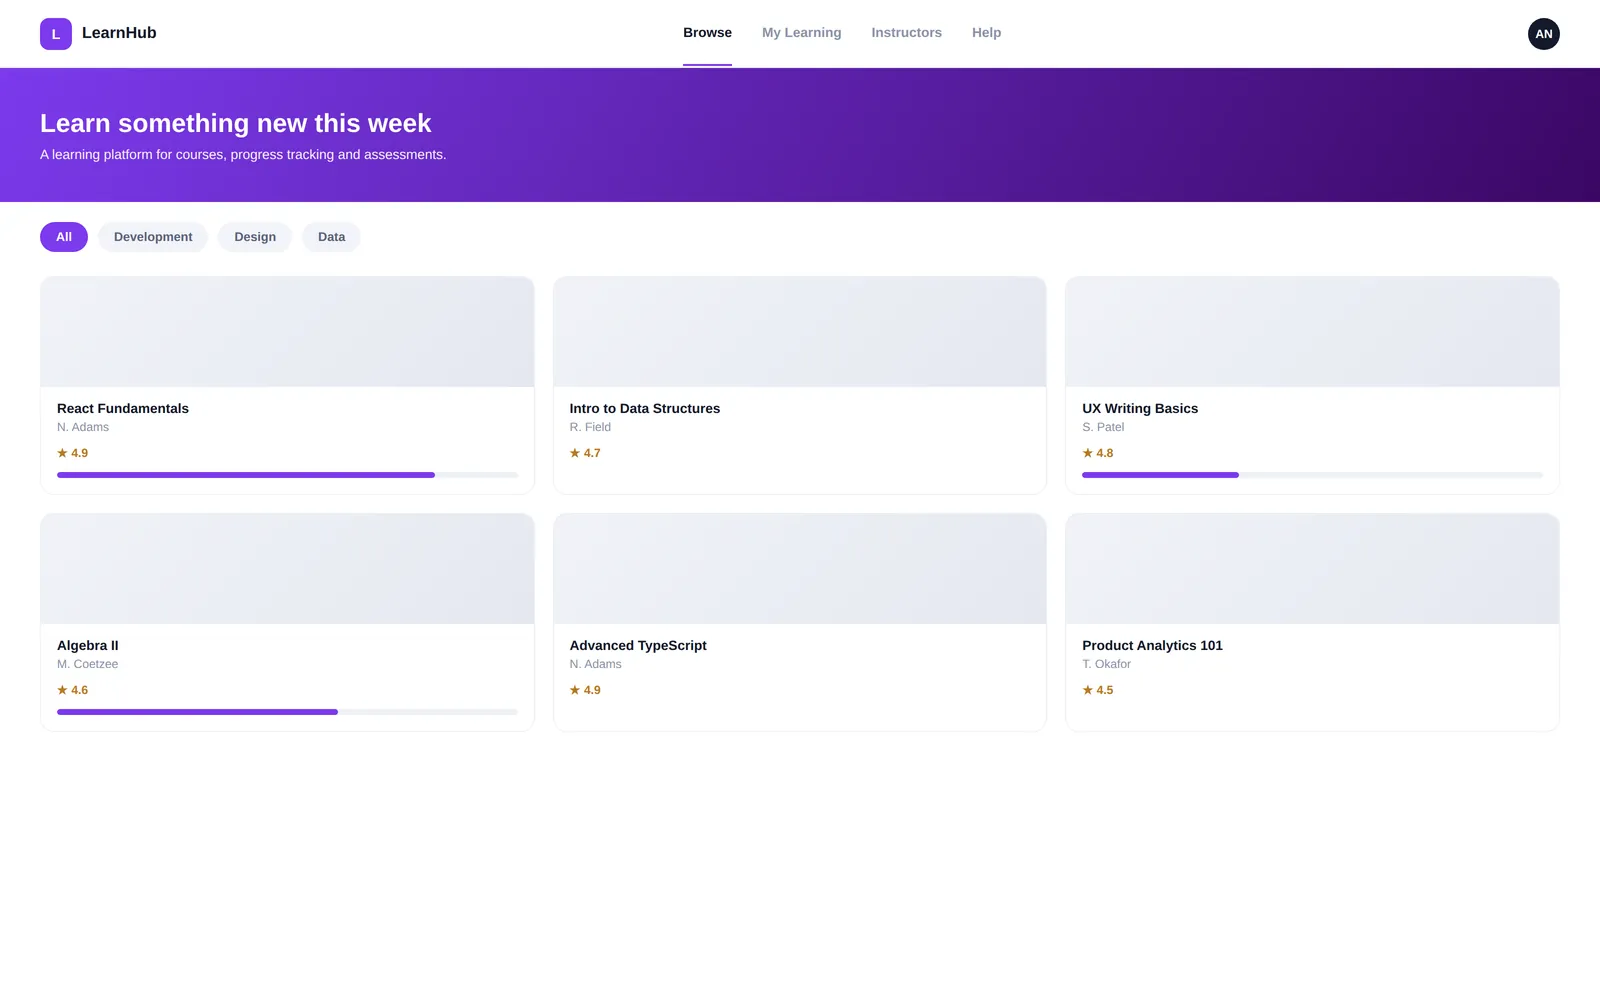Click the Intro to Data Structures title

point(645,408)
